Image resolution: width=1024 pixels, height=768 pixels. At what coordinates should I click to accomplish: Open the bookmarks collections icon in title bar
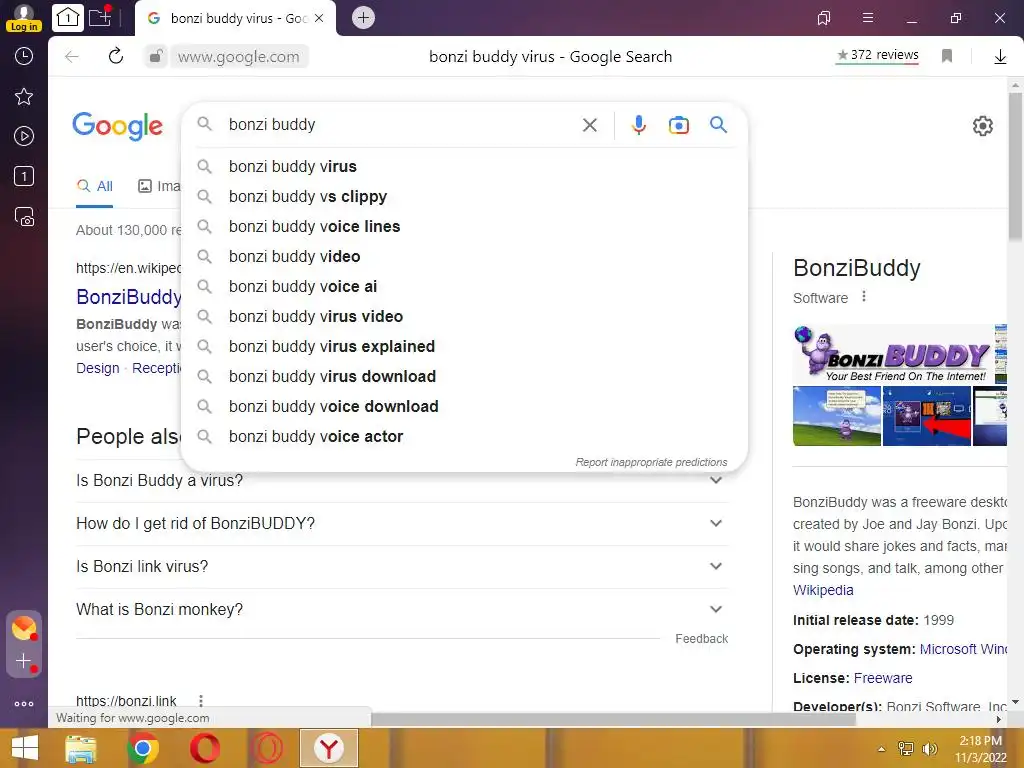point(824,18)
